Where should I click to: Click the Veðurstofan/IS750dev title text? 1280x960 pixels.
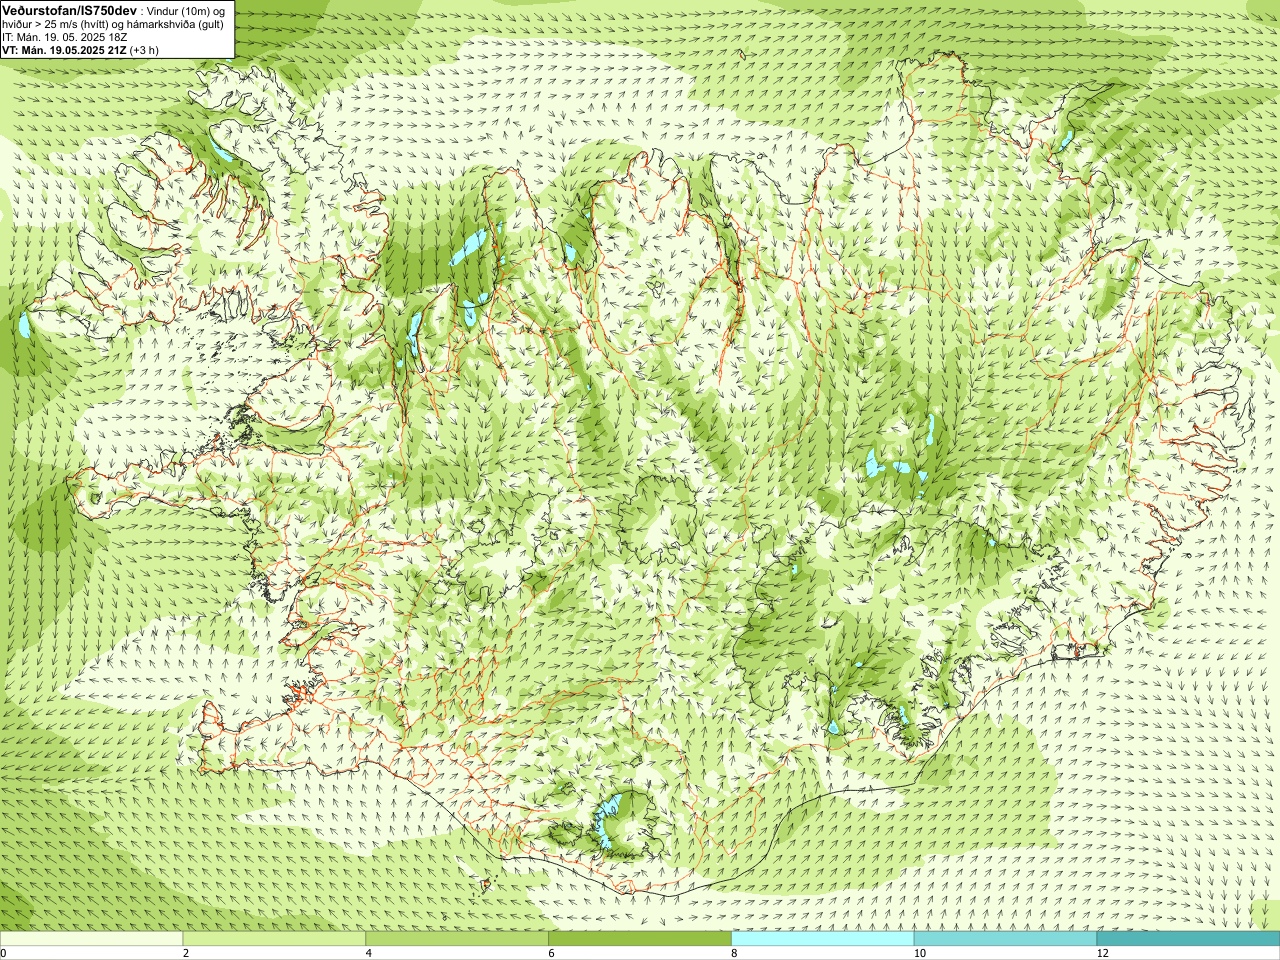(x=70, y=9)
